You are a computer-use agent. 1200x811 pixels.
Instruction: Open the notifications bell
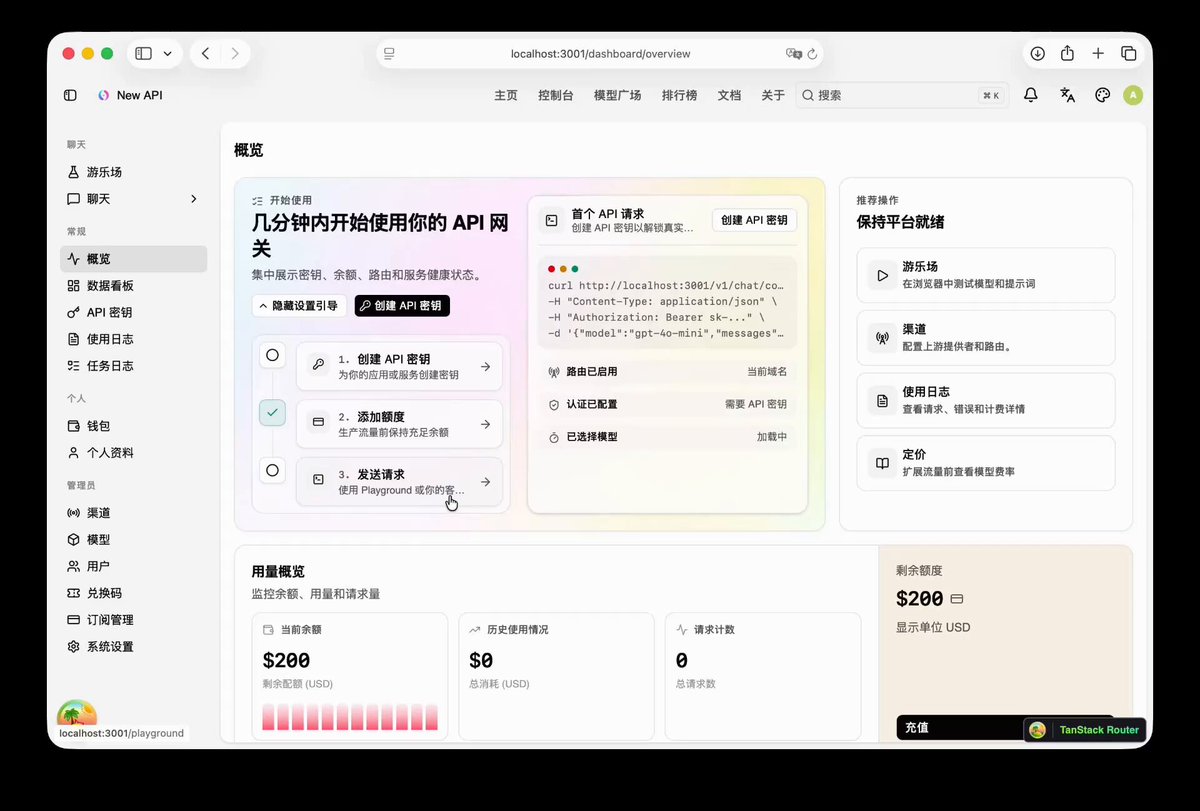1031,95
